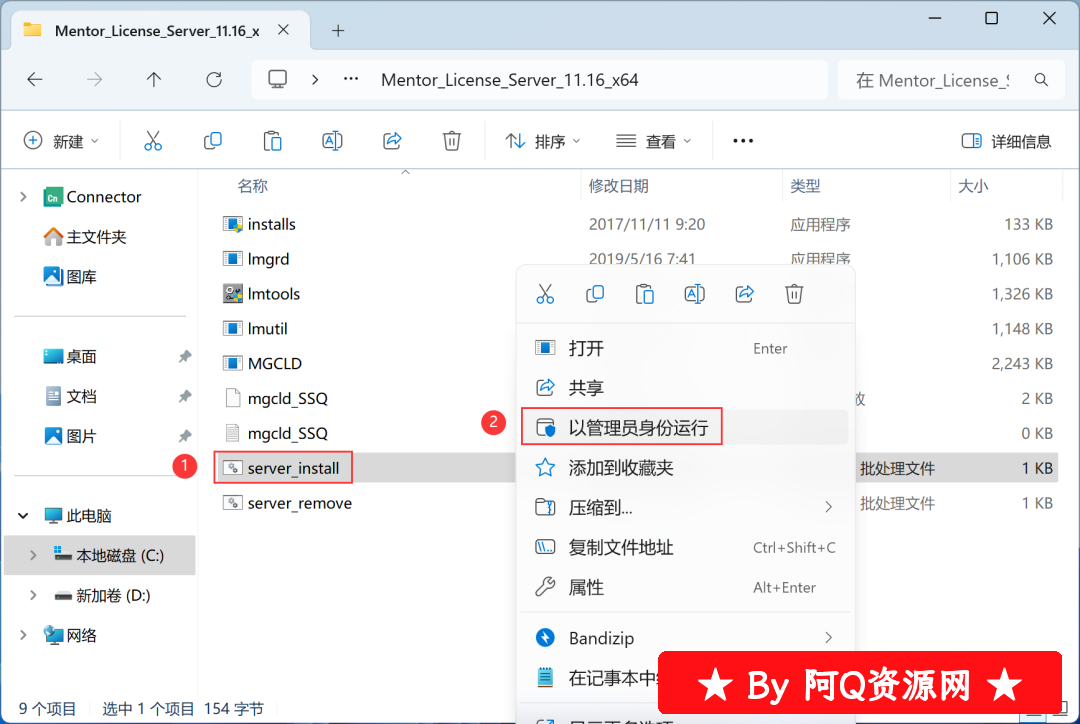Select the server_remove batch file
1080x724 pixels.
(x=300, y=504)
